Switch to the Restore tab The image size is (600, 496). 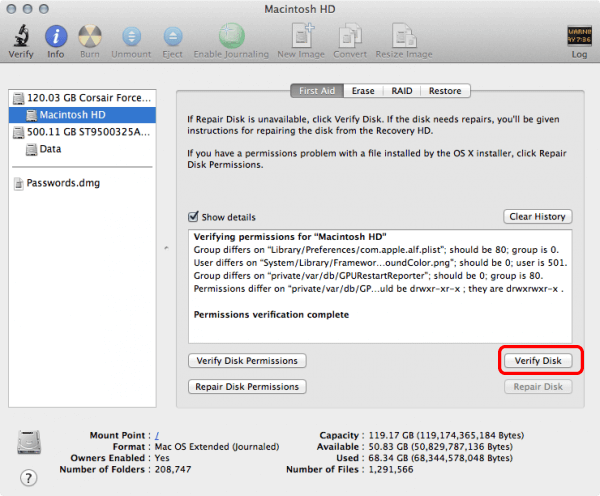(445, 91)
